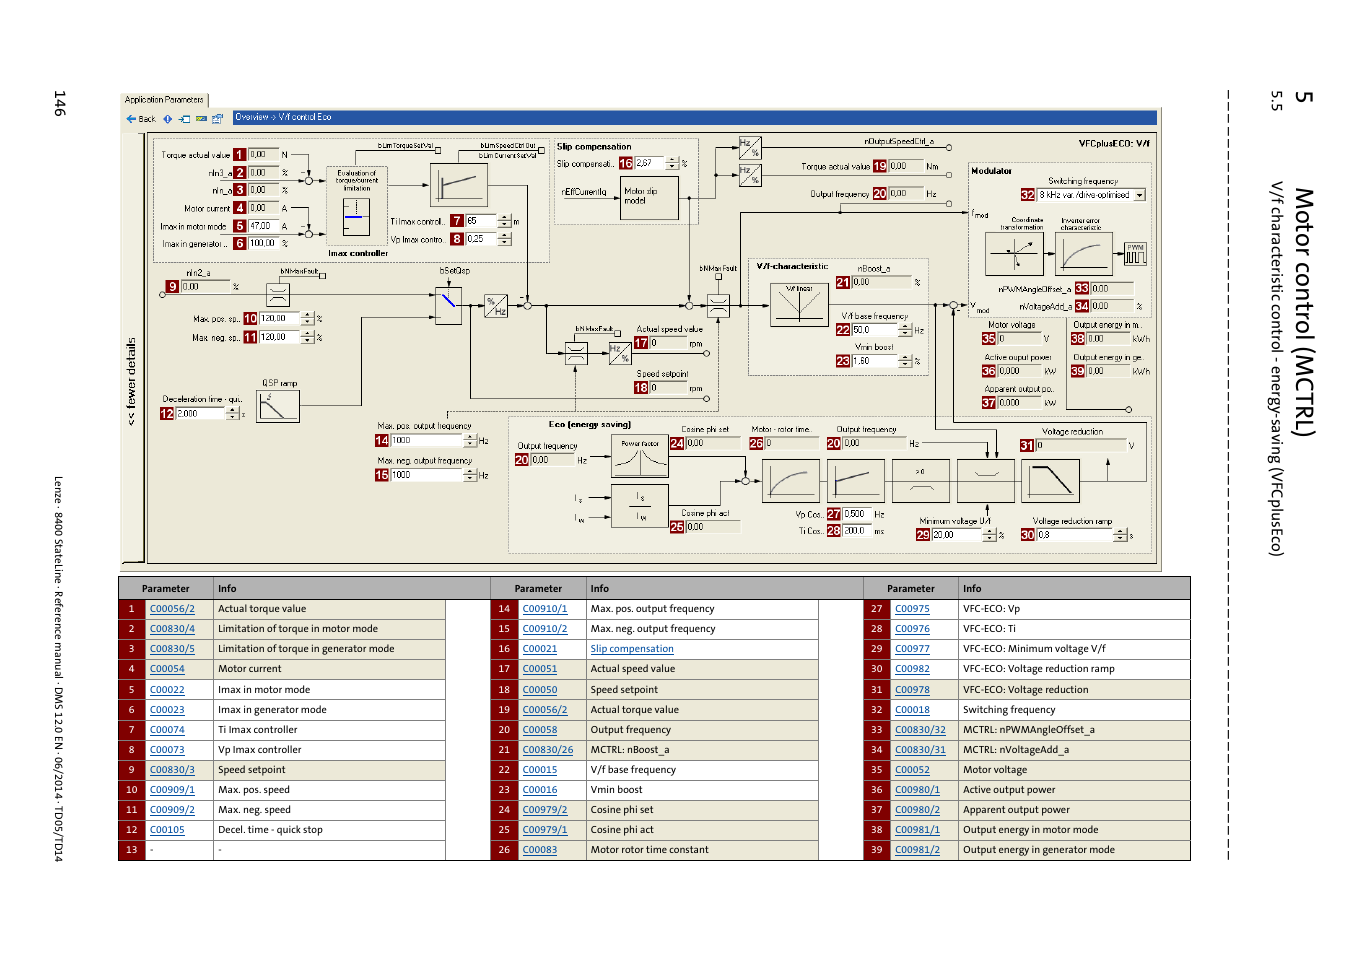Viewport: 1350px width, 954px height.
Task: Click the PWM block icon
Action: (x=1135, y=253)
